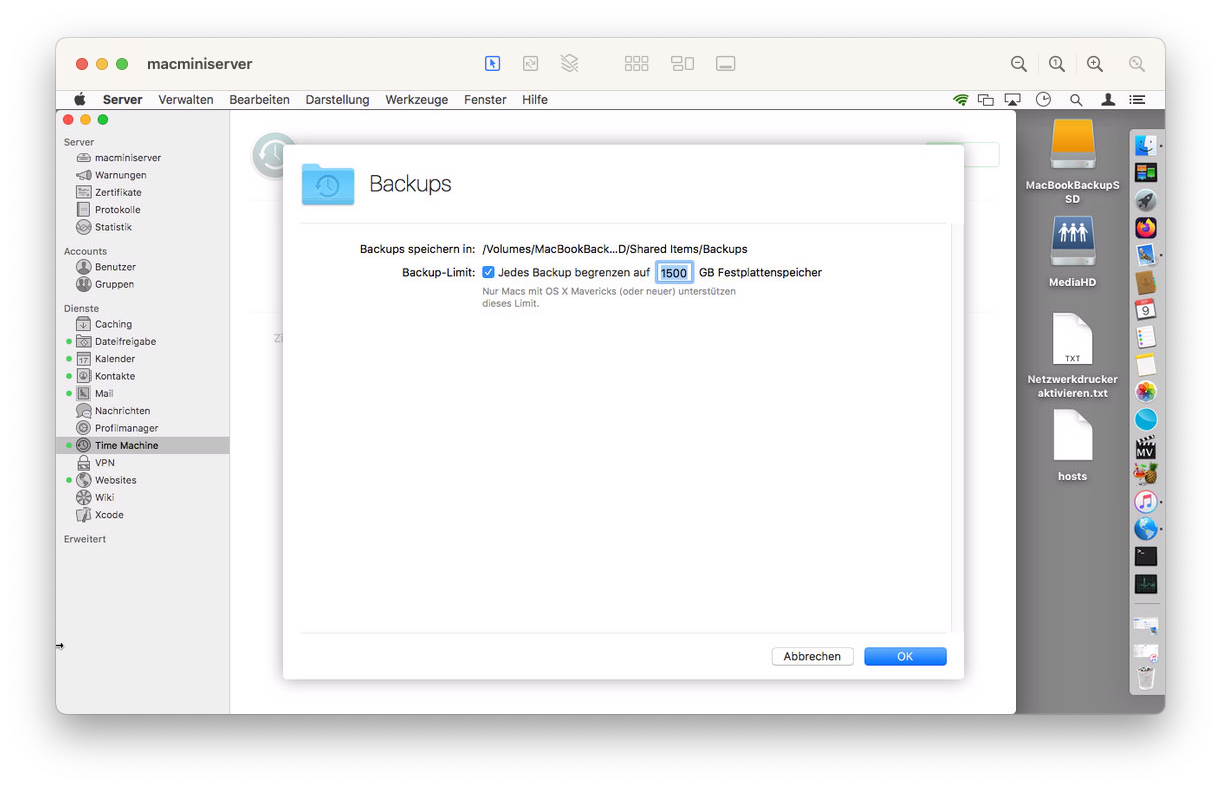This screenshot has height=788, width=1221.
Task: Open Terminal from the dock
Action: tap(1146, 556)
